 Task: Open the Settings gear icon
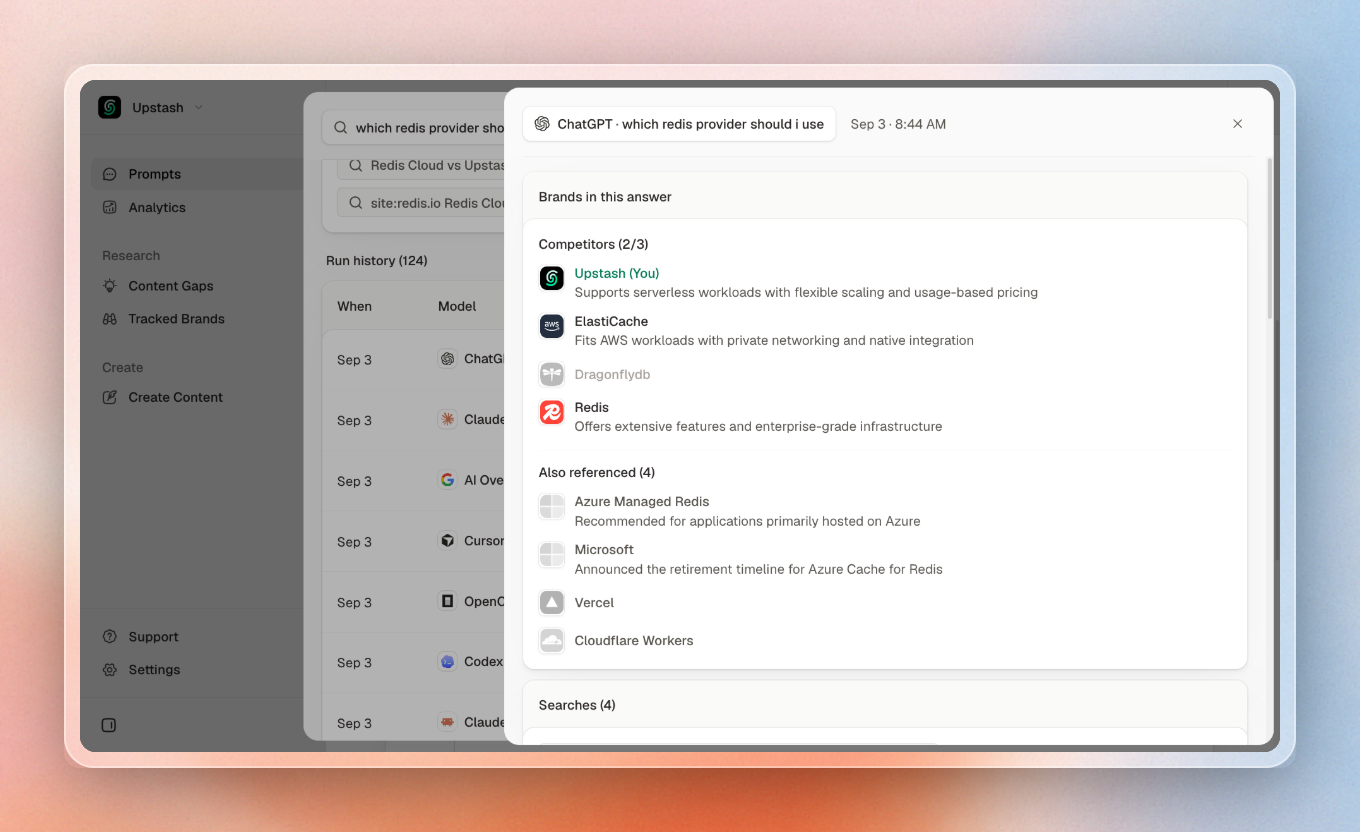[110, 670]
